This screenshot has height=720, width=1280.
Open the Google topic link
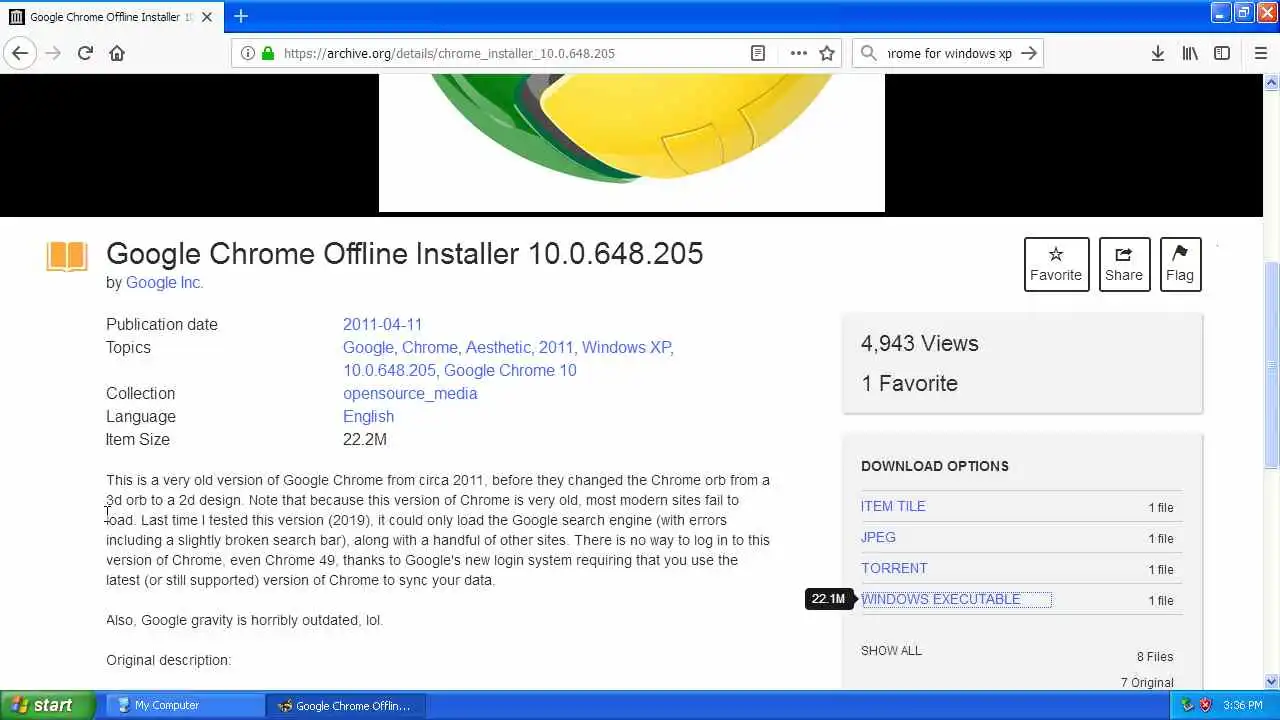click(x=368, y=347)
